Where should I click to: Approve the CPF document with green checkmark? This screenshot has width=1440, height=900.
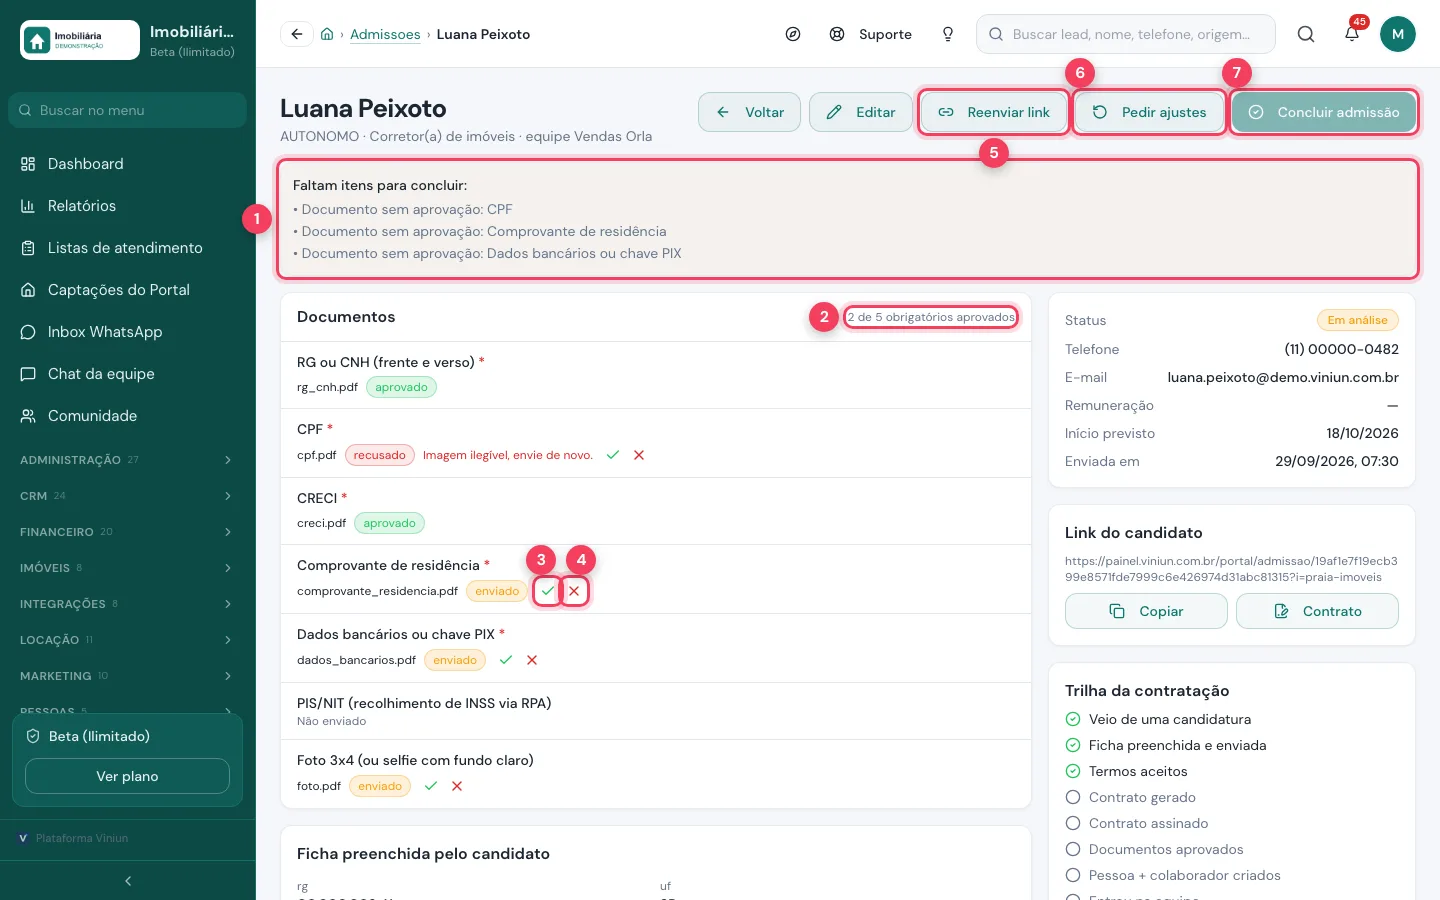pos(613,455)
